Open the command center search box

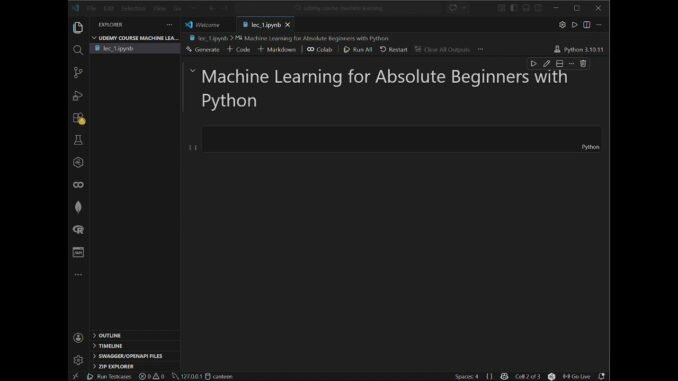click(x=340, y=8)
